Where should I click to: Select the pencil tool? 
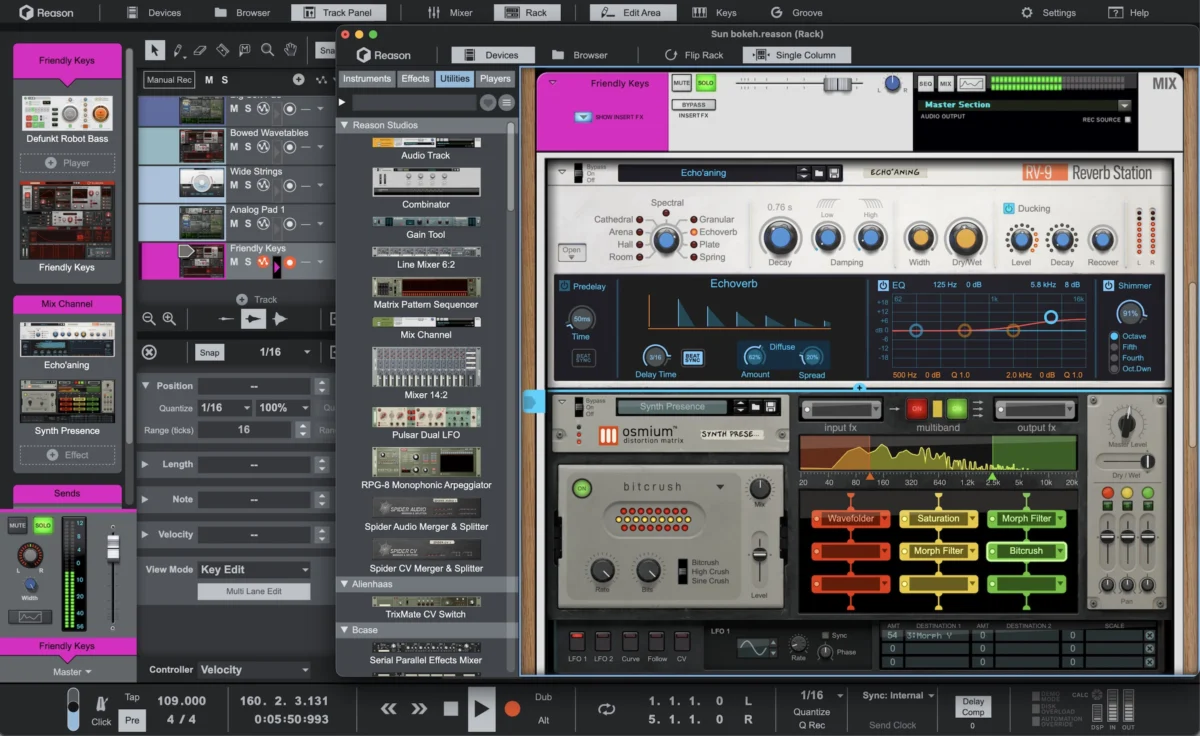[x=178, y=50]
